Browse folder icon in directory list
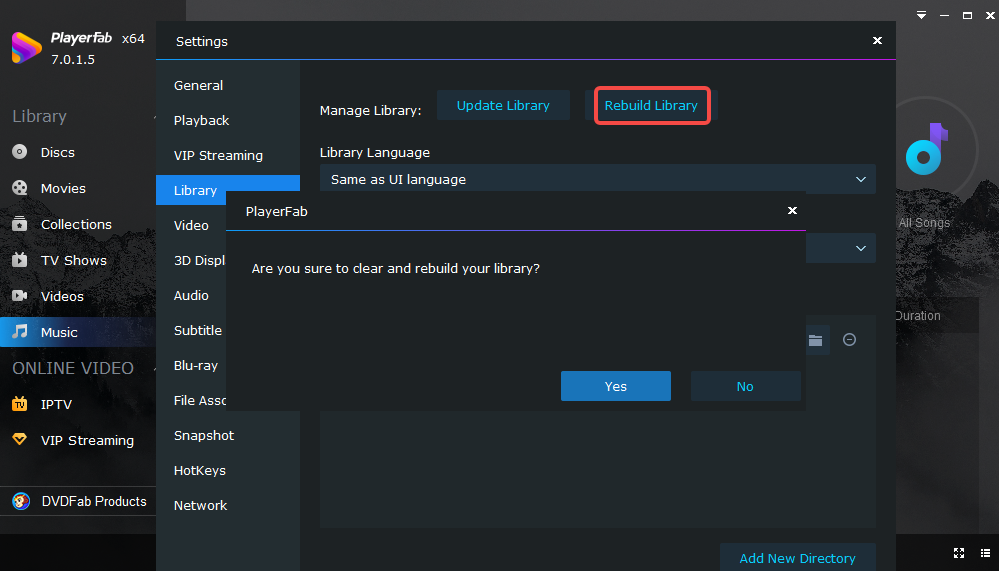This screenshot has width=999, height=571. tap(816, 340)
